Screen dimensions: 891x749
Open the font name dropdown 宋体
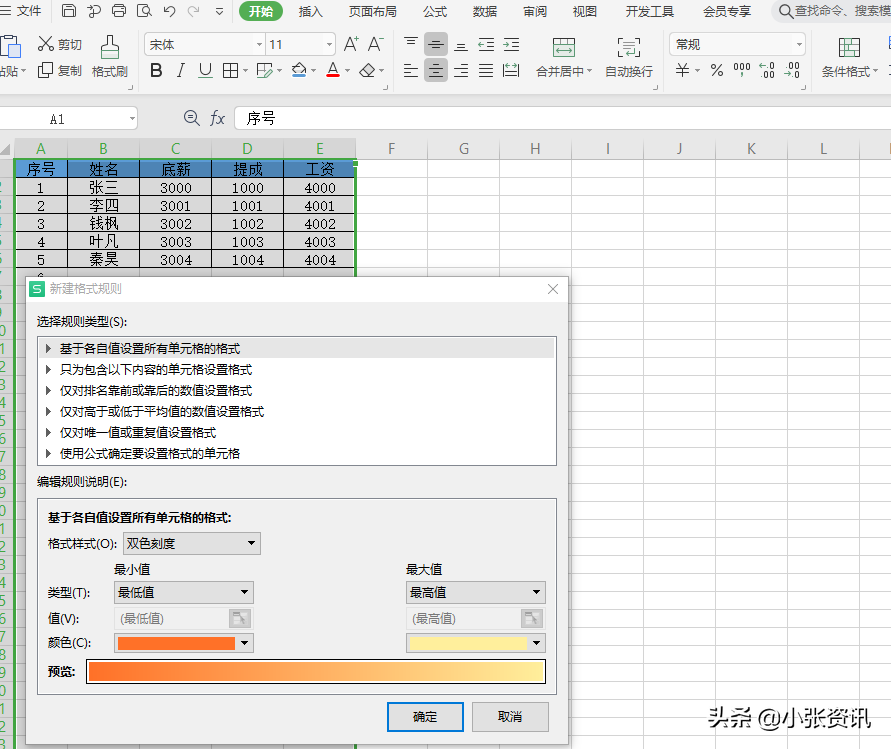pyautogui.click(x=259, y=44)
